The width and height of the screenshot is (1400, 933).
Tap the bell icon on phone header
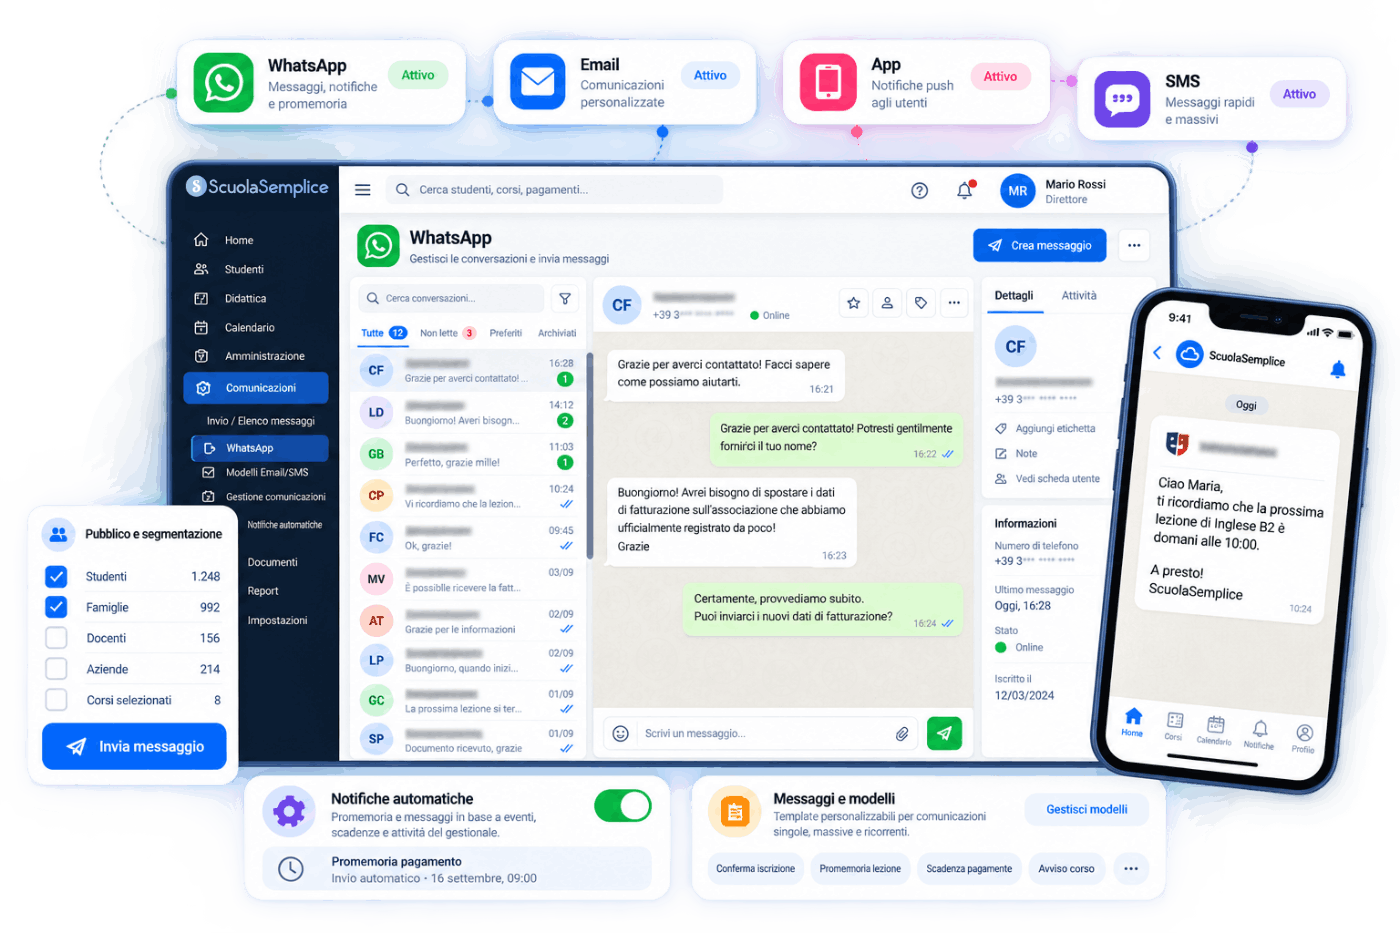coord(1337,370)
